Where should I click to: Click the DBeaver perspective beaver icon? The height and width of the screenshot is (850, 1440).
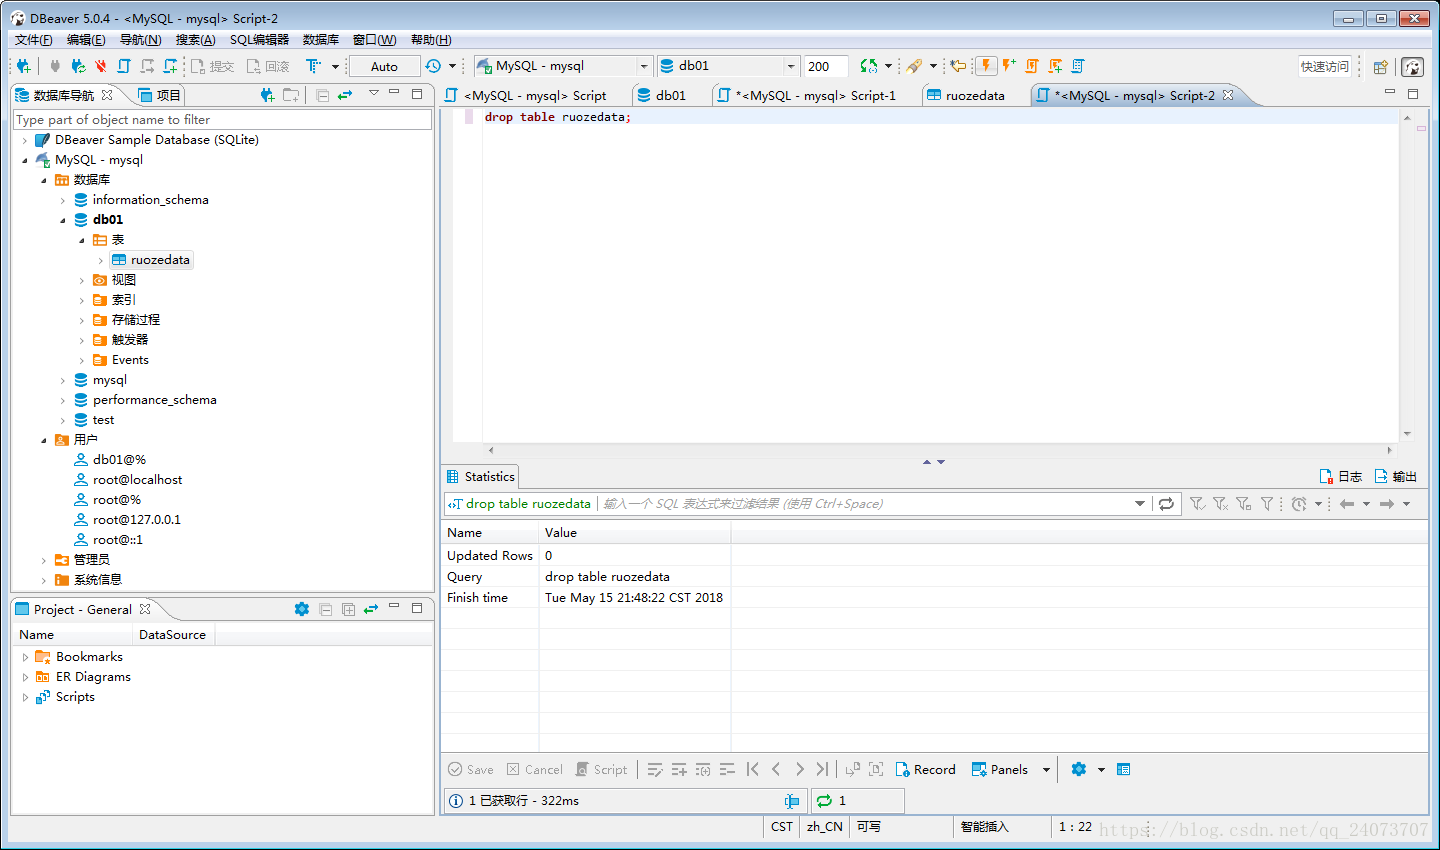1412,67
